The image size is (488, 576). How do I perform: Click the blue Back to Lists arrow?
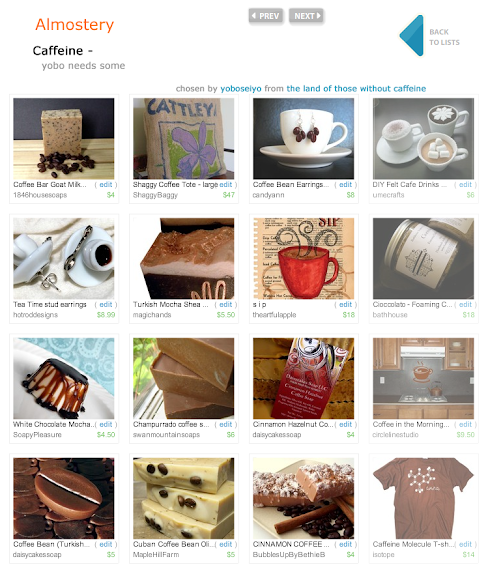(x=412, y=36)
